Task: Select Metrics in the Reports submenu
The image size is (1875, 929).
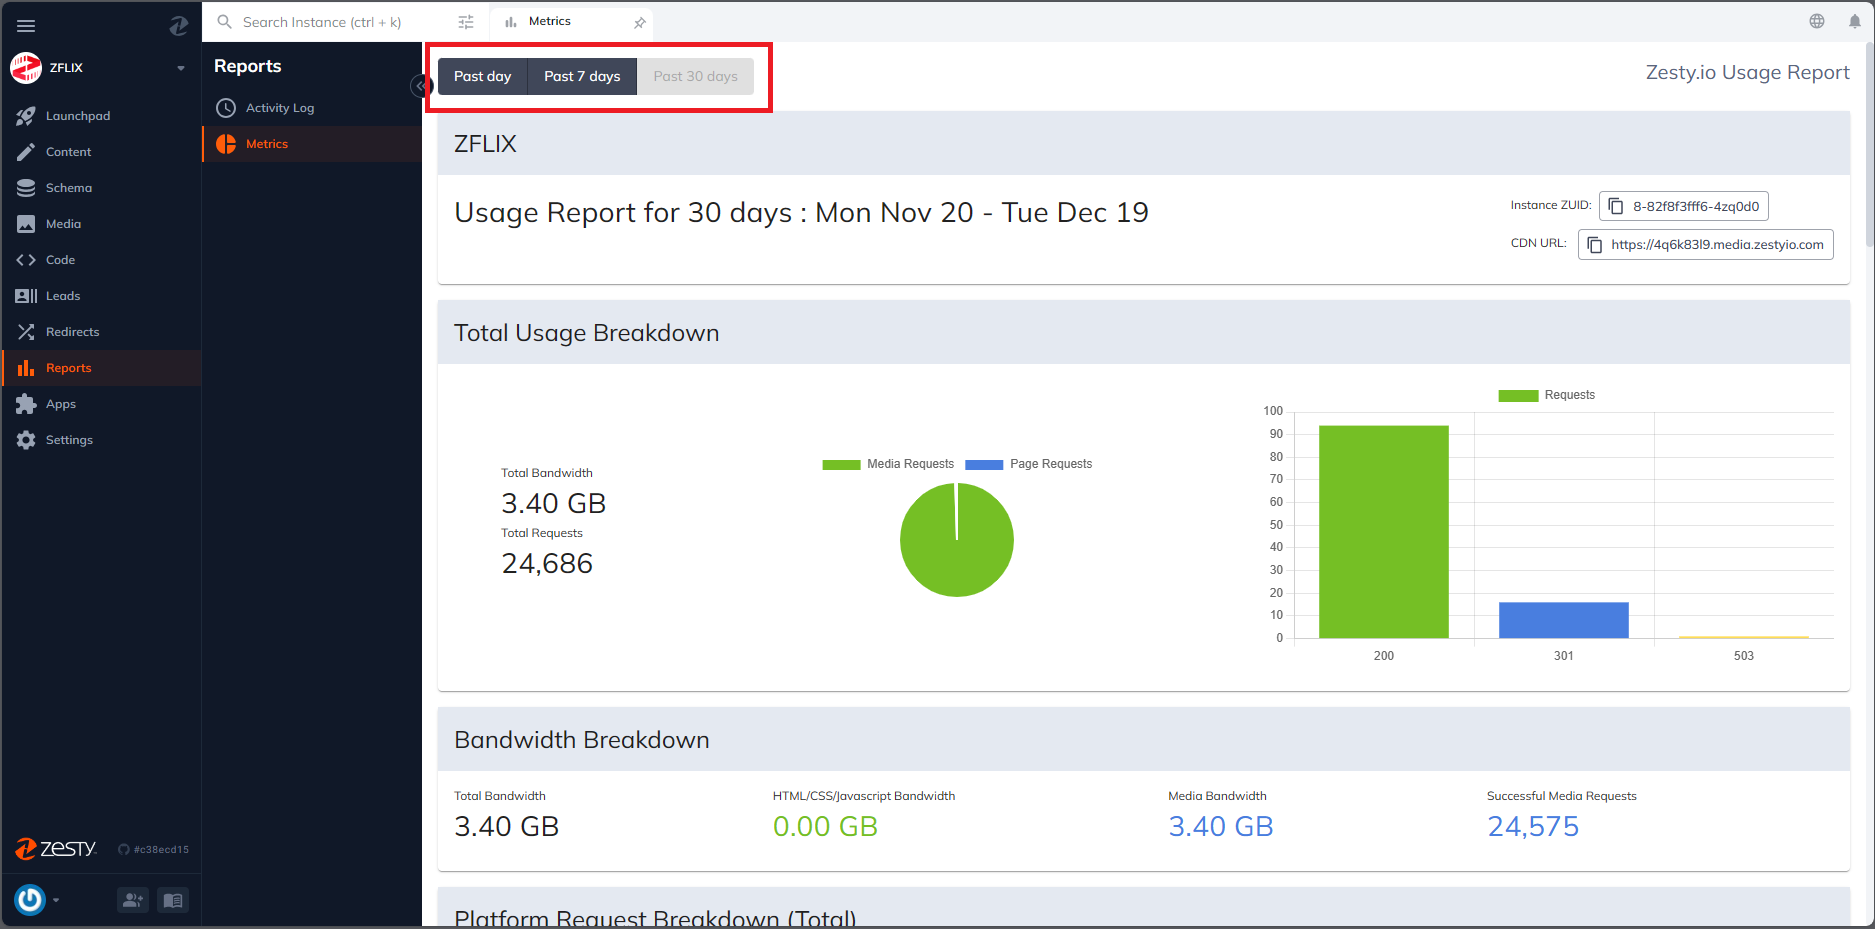Action: [312, 144]
